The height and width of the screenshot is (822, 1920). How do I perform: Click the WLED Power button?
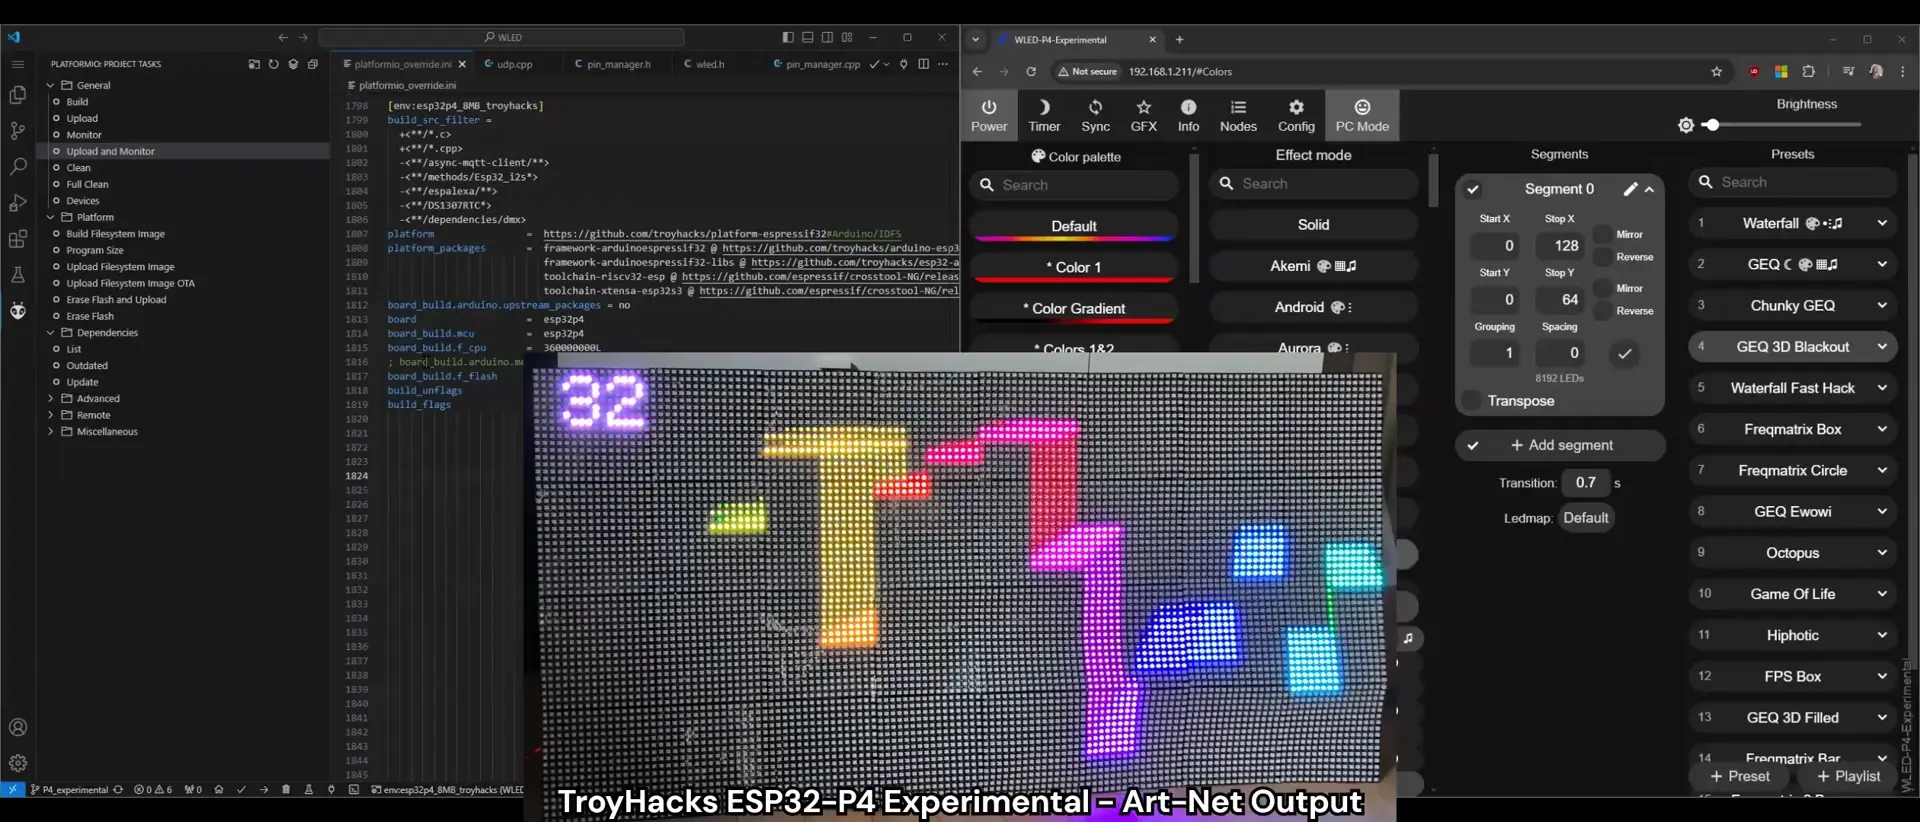(988, 115)
